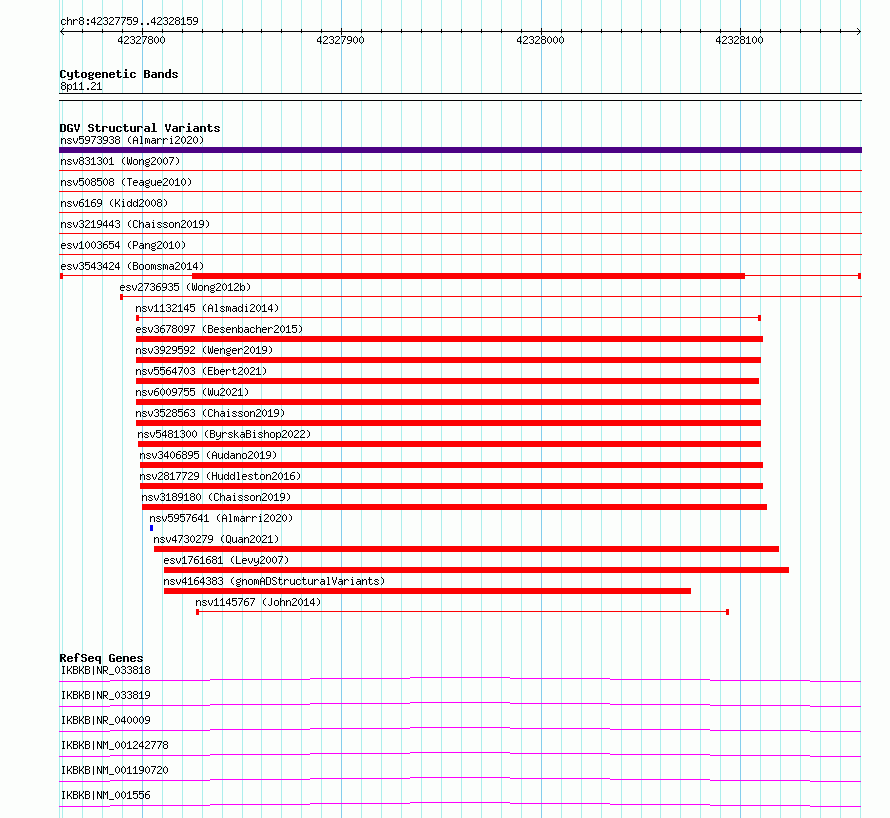Viewport: 890px width, 818px height.
Task: Click the nsv5973938 (Almarri2020) variant label
Action: (x=132, y=140)
